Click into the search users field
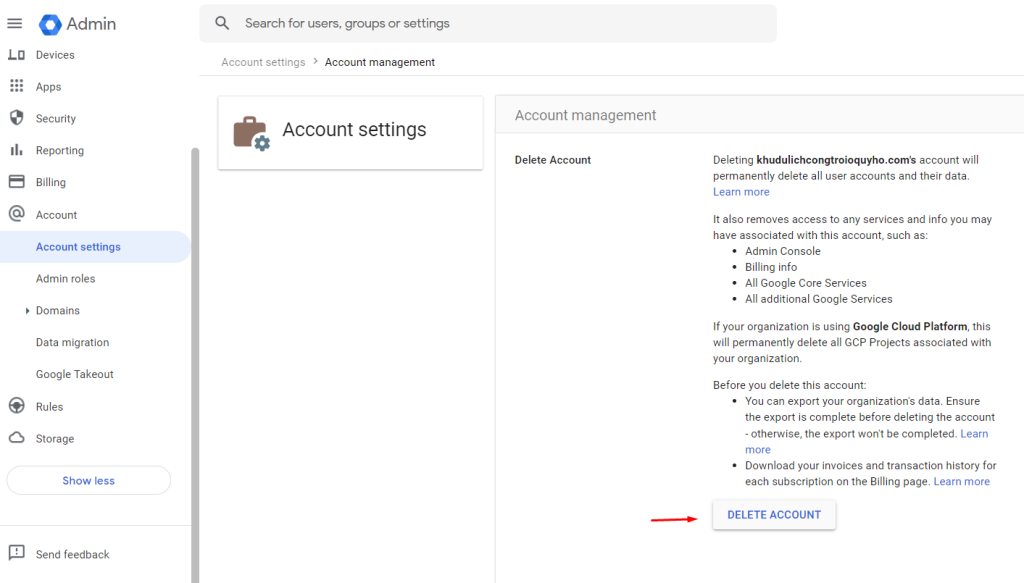1024x583 pixels. point(500,23)
